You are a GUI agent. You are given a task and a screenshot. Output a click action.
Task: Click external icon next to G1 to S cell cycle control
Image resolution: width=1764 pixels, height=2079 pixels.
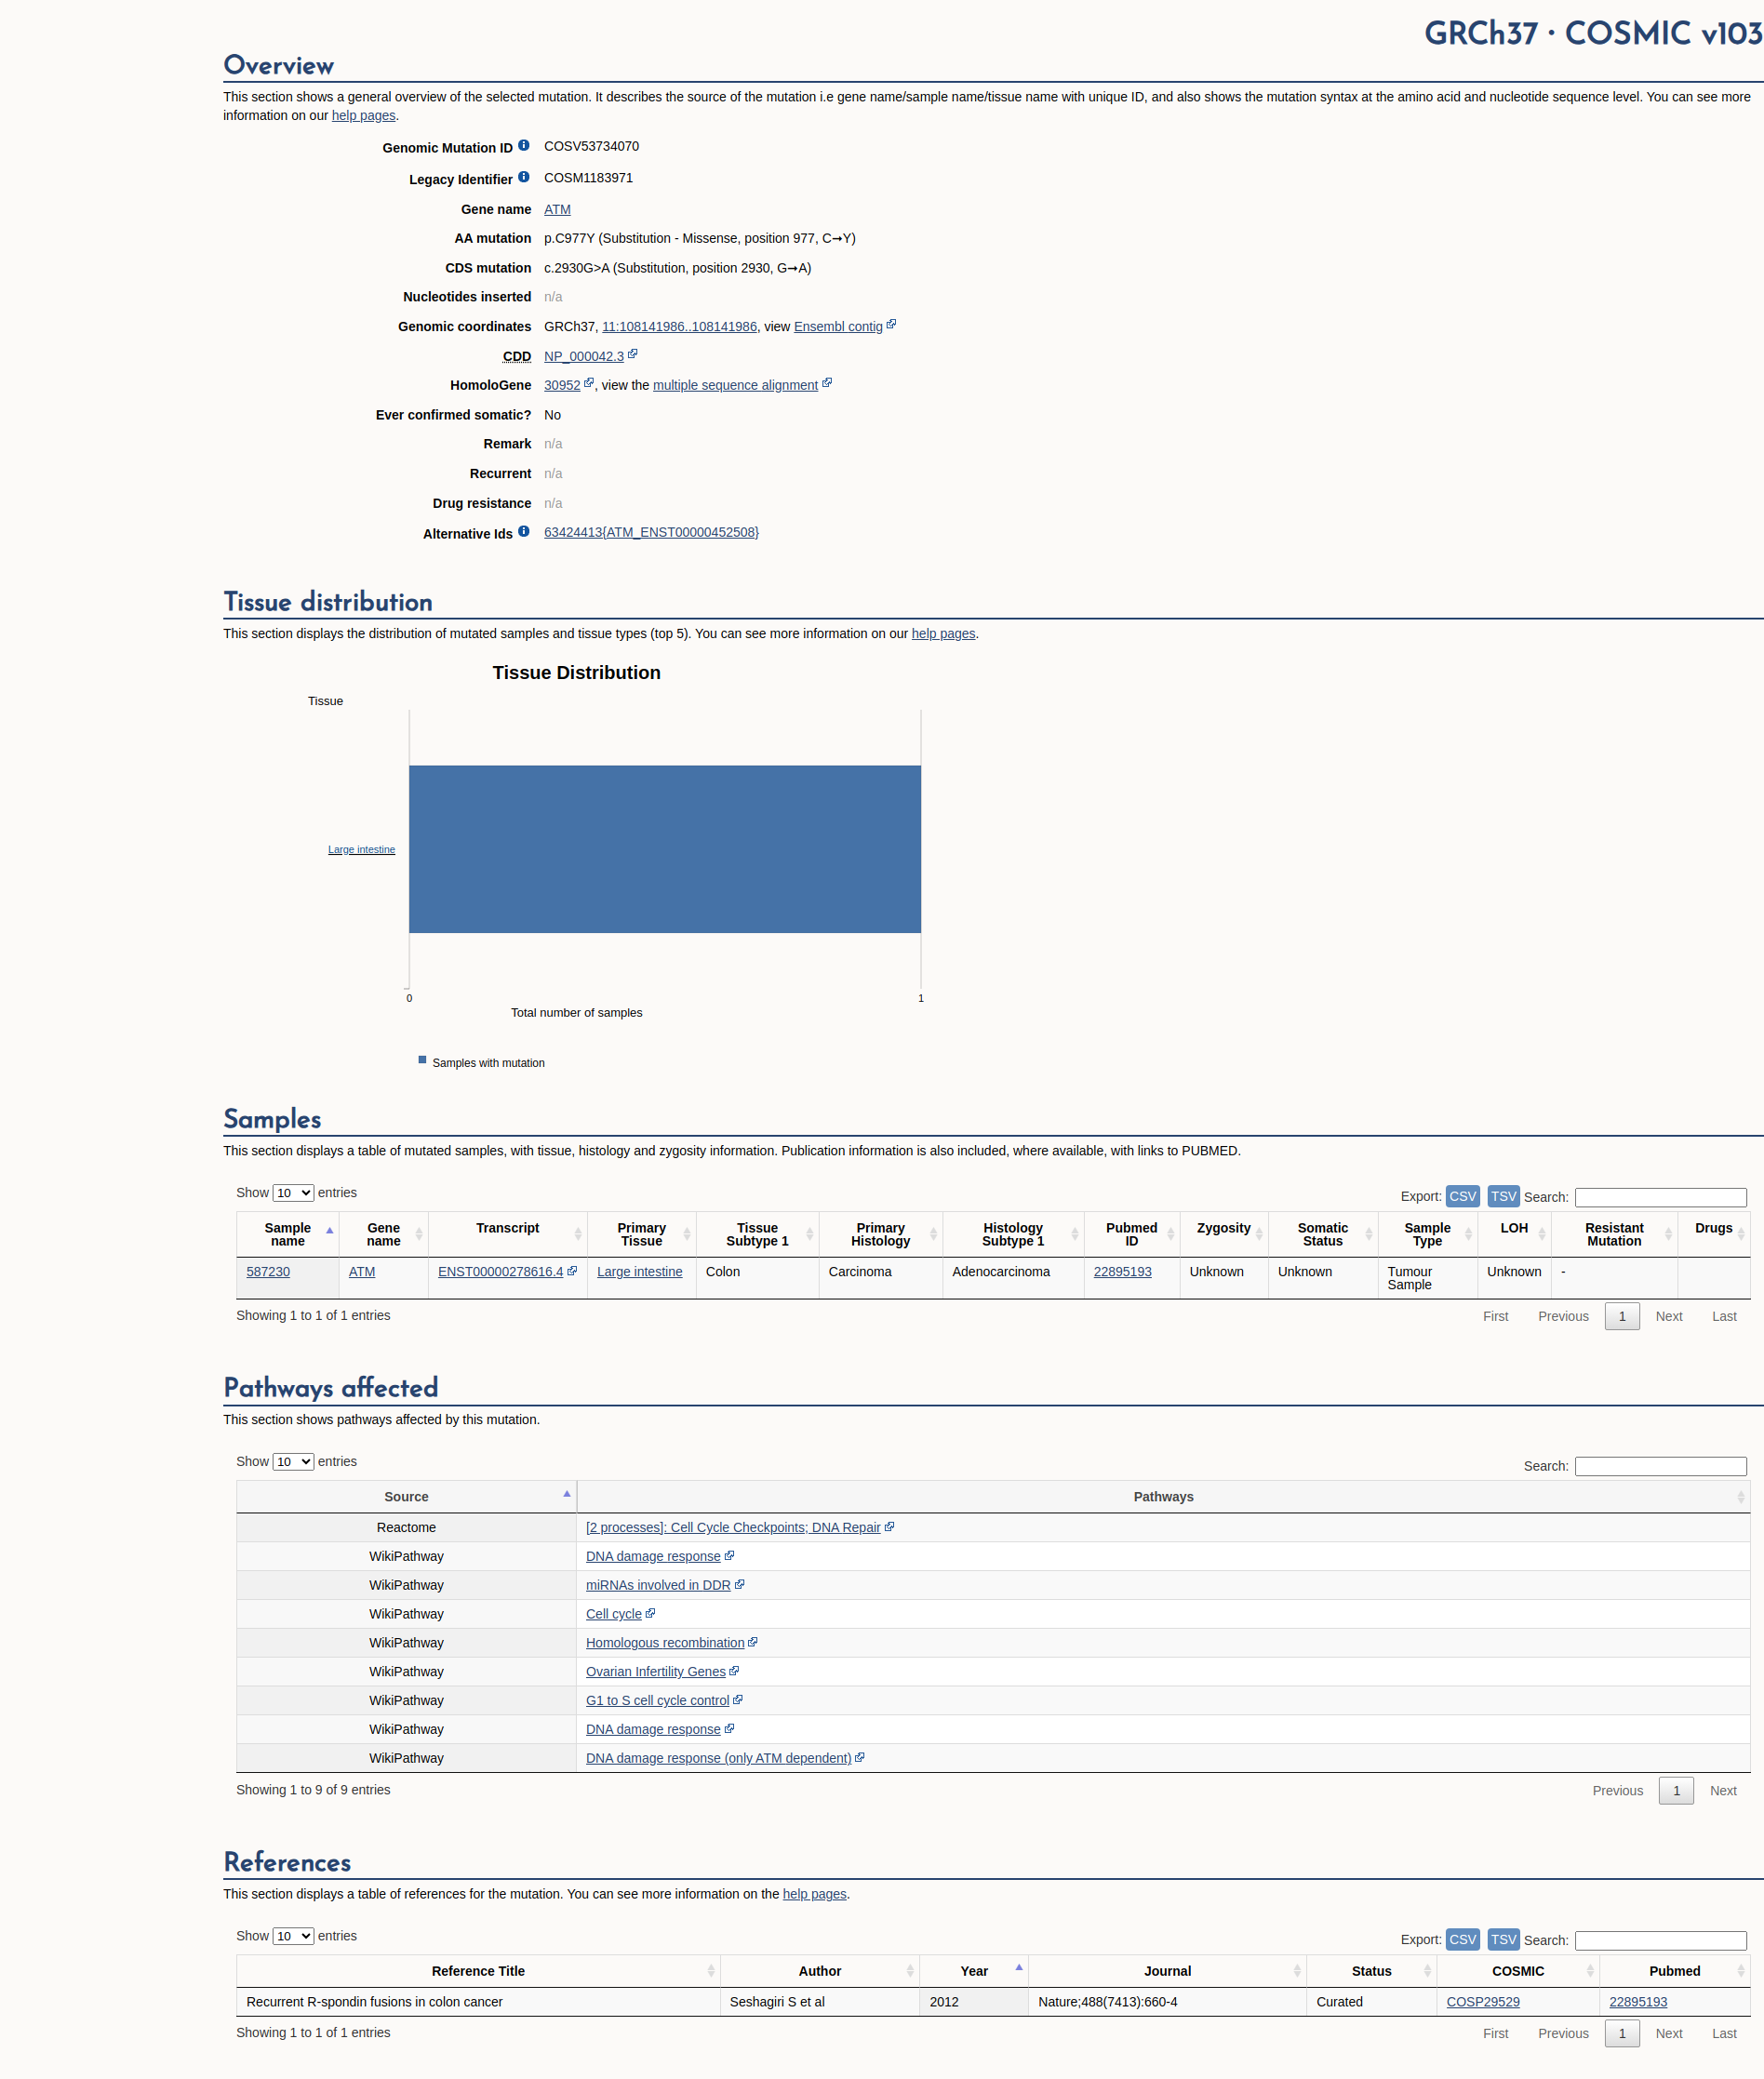pyautogui.click(x=738, y=1700)
